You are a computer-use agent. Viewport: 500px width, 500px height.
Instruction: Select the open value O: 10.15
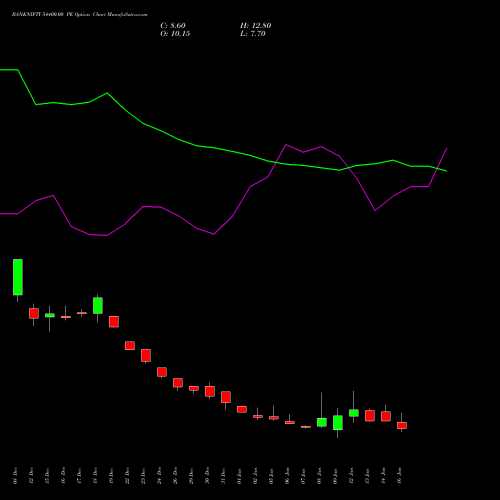[x=175, y=34]
